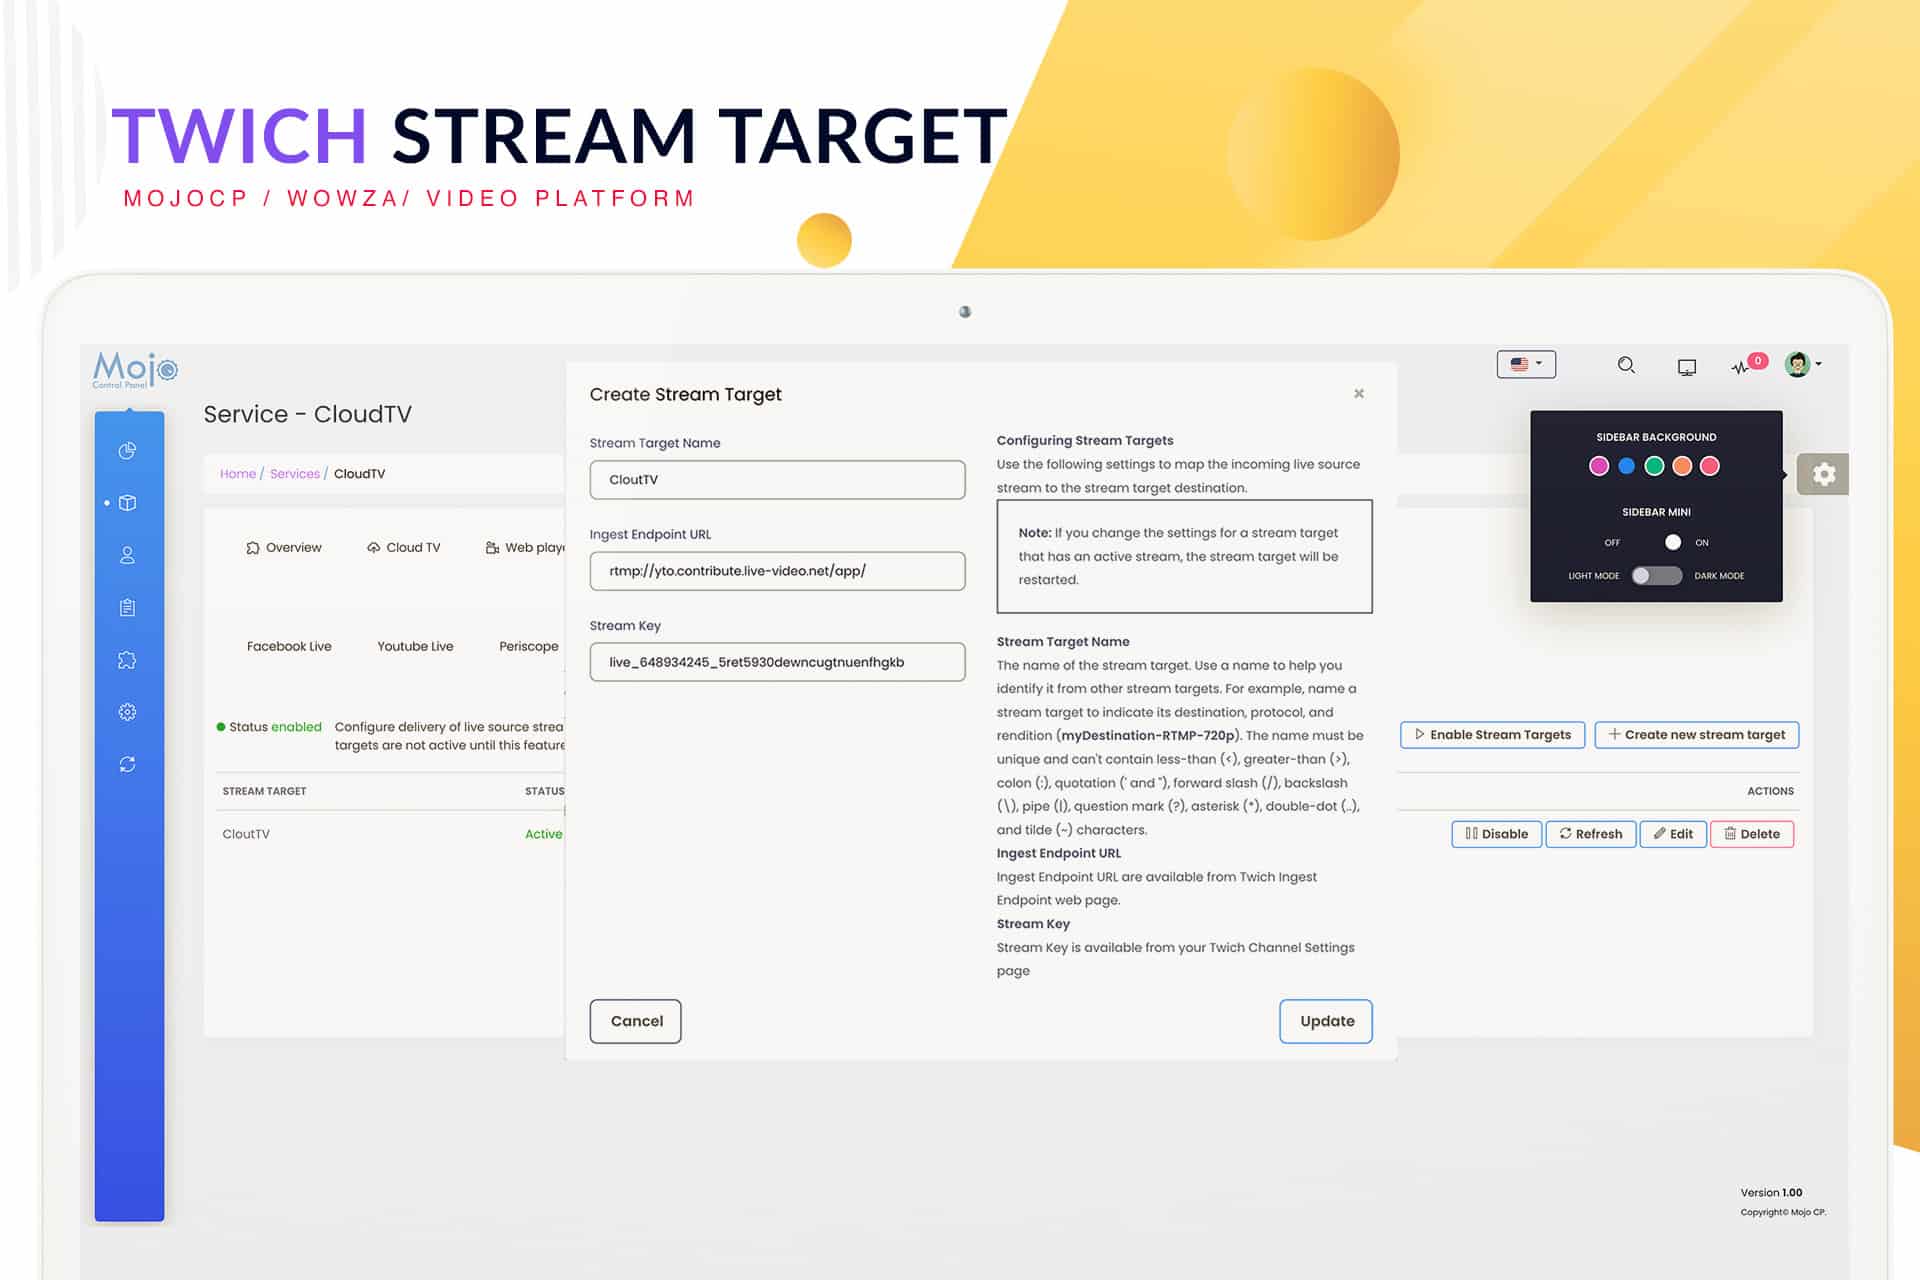Disable the CloutTV stream target
1920x1280 pixels.
click(x=1496, y=833)
